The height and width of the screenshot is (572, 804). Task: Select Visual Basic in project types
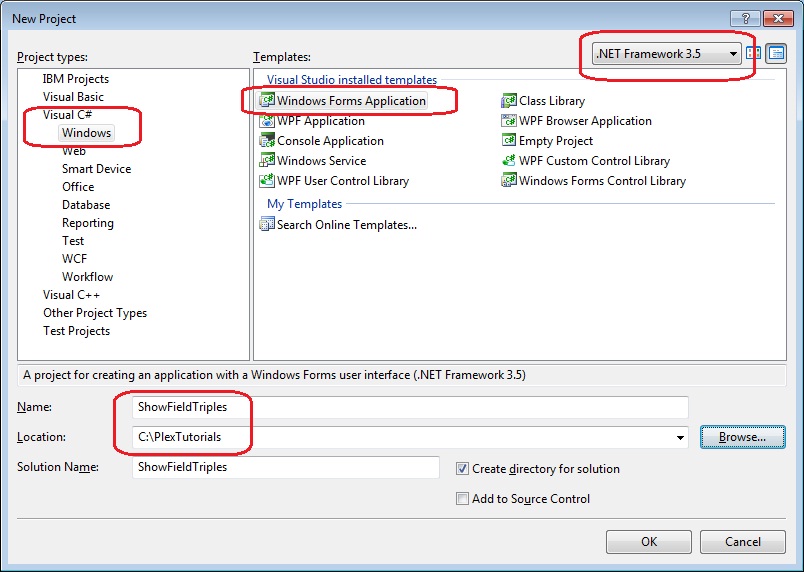(x=73, y=97)
